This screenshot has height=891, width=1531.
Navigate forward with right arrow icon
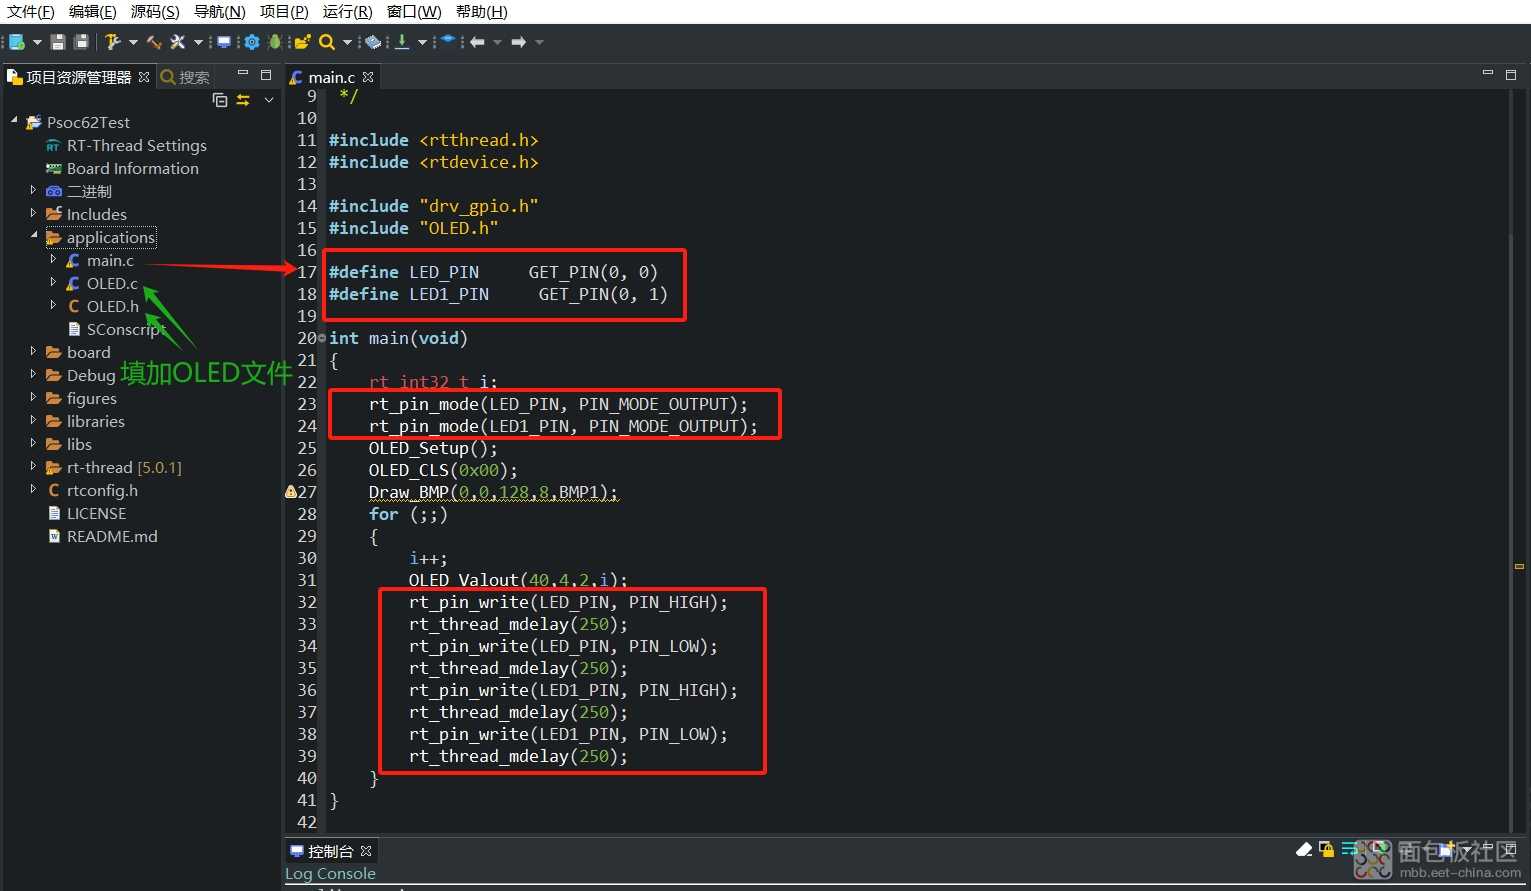[518, 42]
